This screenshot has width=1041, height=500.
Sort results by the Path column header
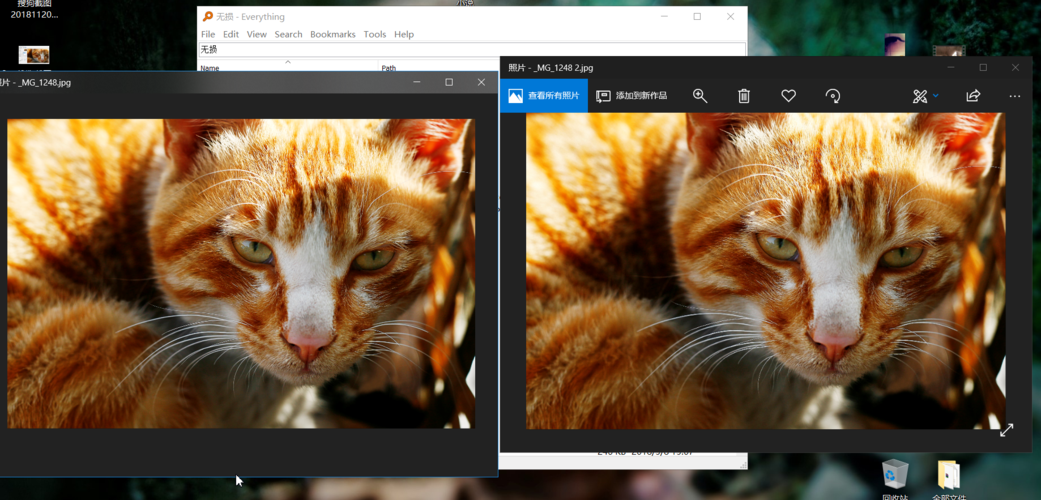point(388,68)
